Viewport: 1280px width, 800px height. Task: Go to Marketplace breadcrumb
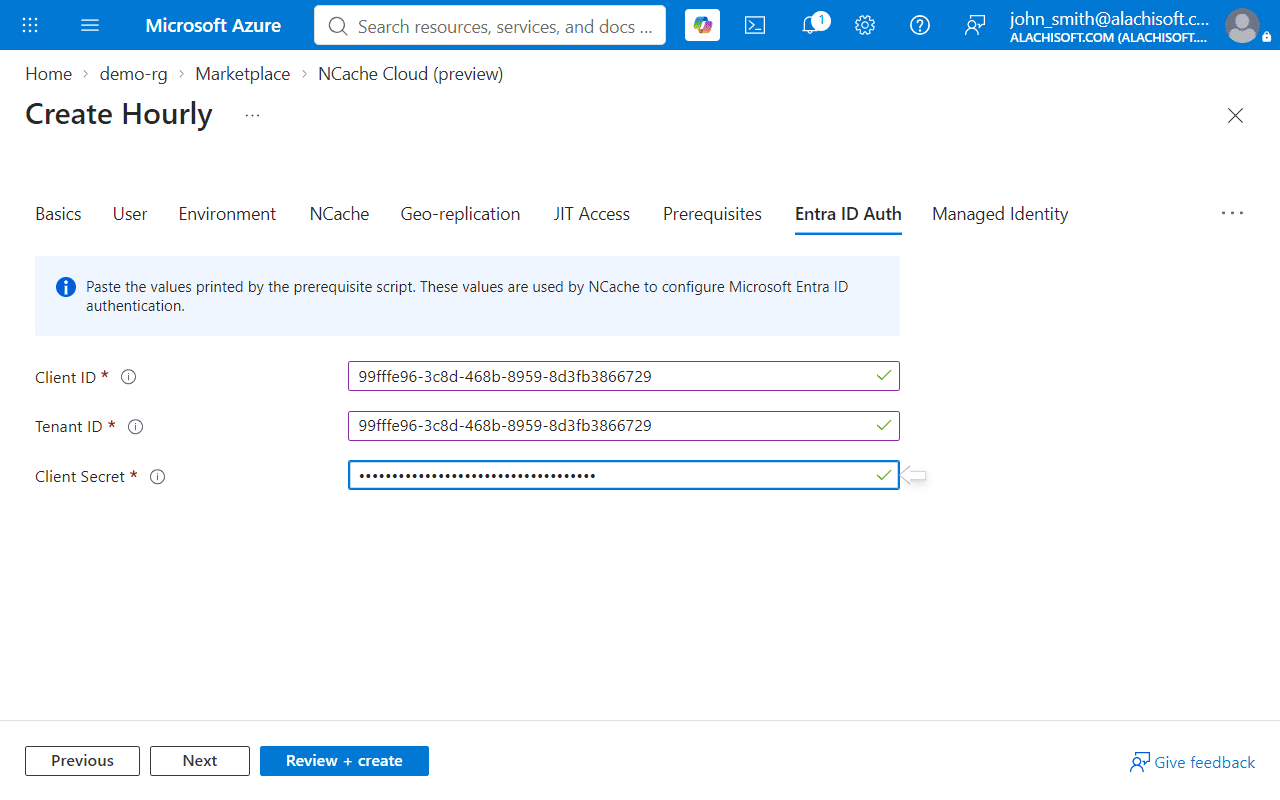(242, 74)
